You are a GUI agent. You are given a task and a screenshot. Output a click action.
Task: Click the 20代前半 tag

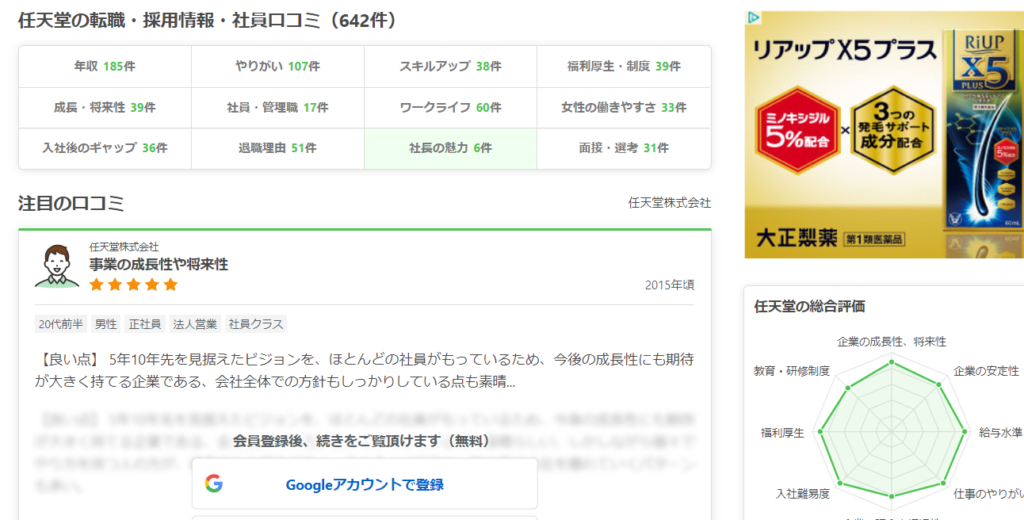coord(61,324)
